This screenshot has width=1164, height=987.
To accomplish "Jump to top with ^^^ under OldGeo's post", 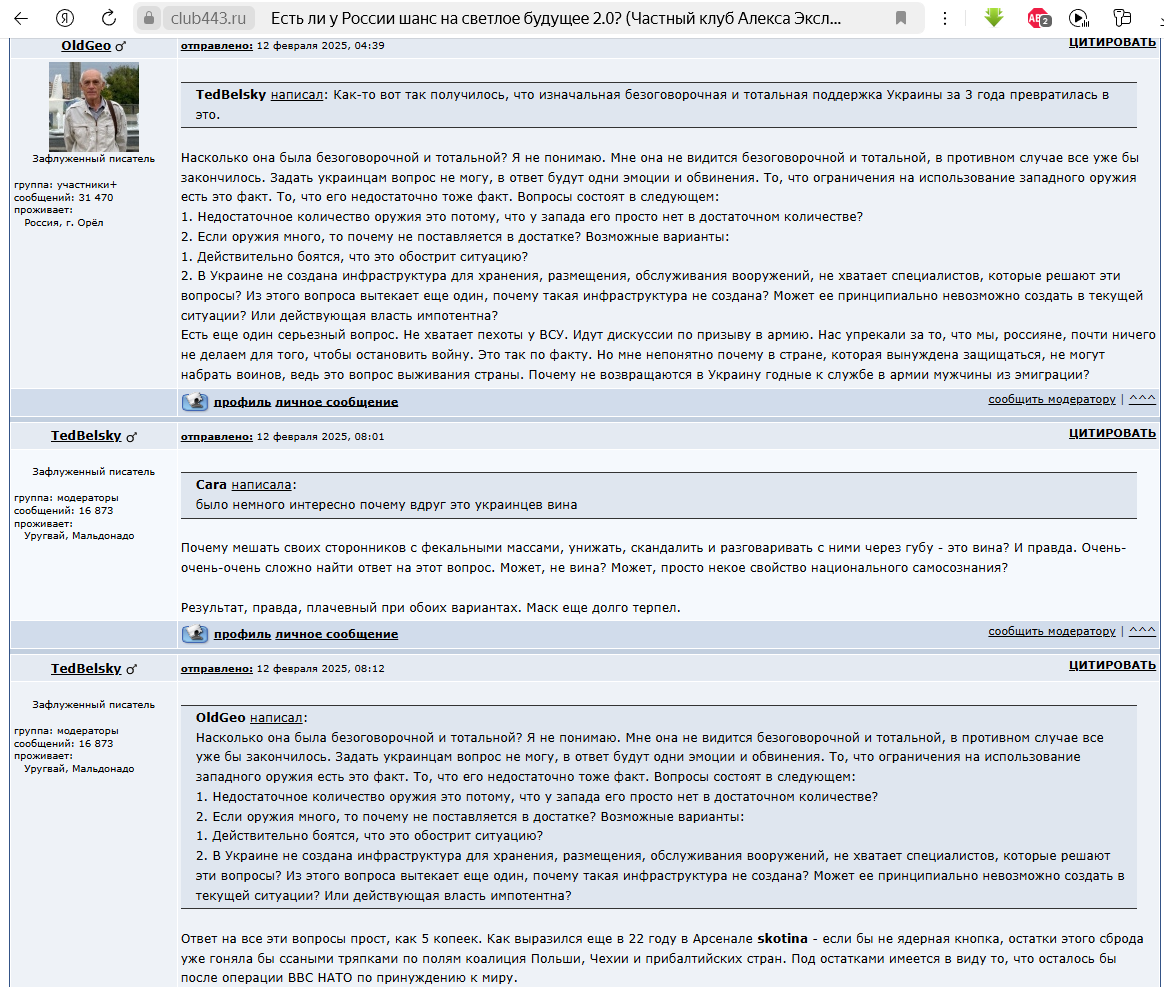I will [1142, 399].
